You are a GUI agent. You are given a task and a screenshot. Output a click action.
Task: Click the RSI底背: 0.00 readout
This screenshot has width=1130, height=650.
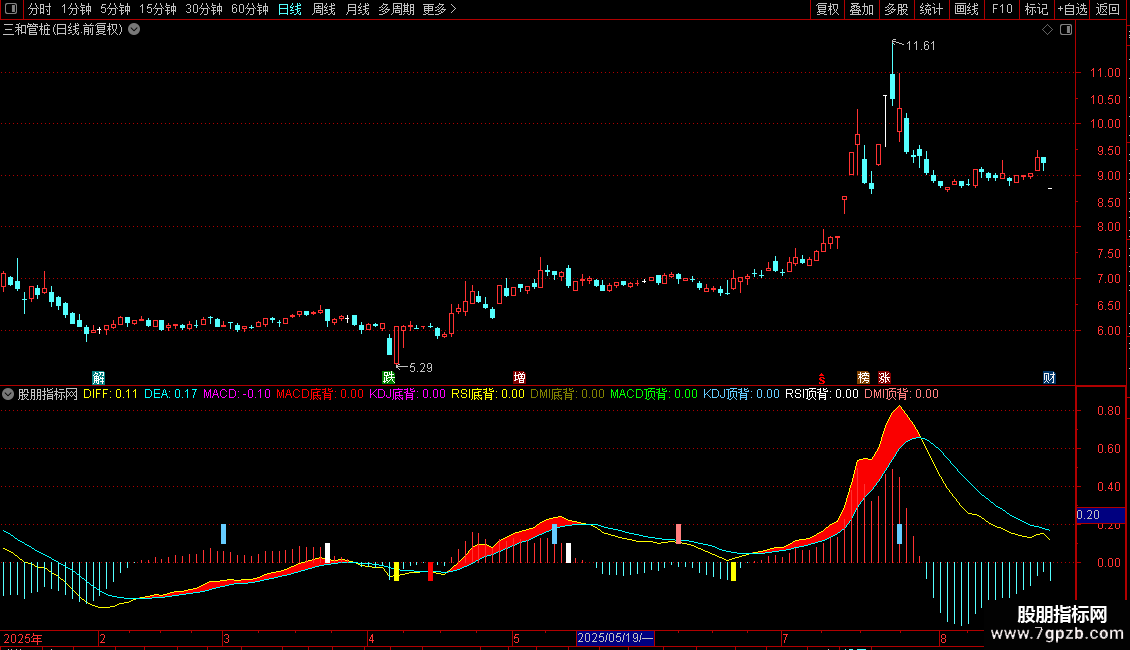488,394
